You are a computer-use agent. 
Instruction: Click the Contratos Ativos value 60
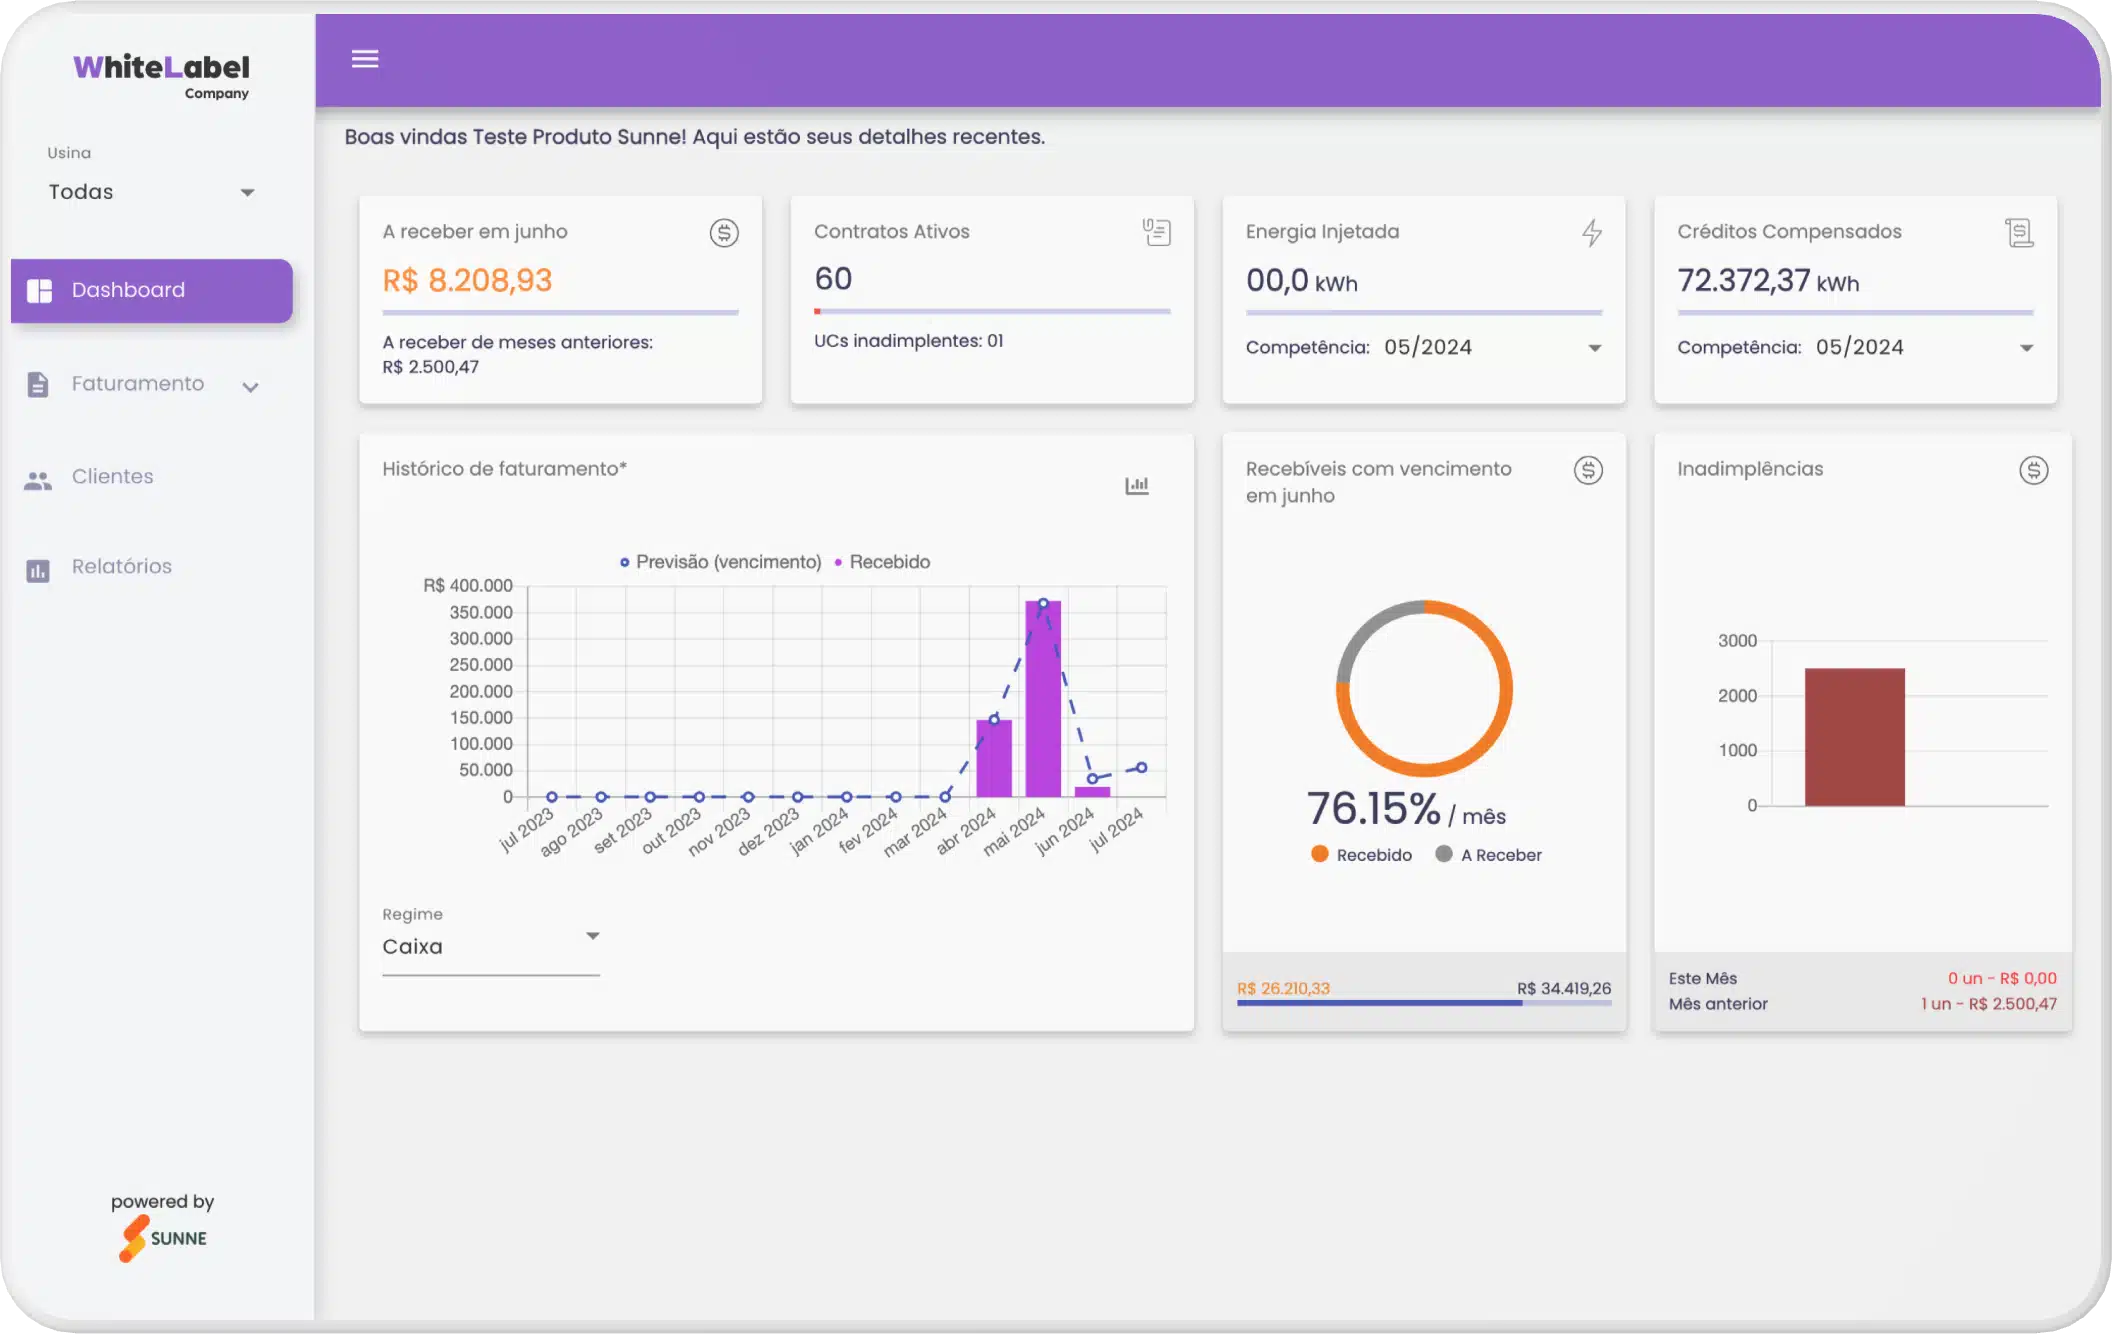click(x=833, y=279)
